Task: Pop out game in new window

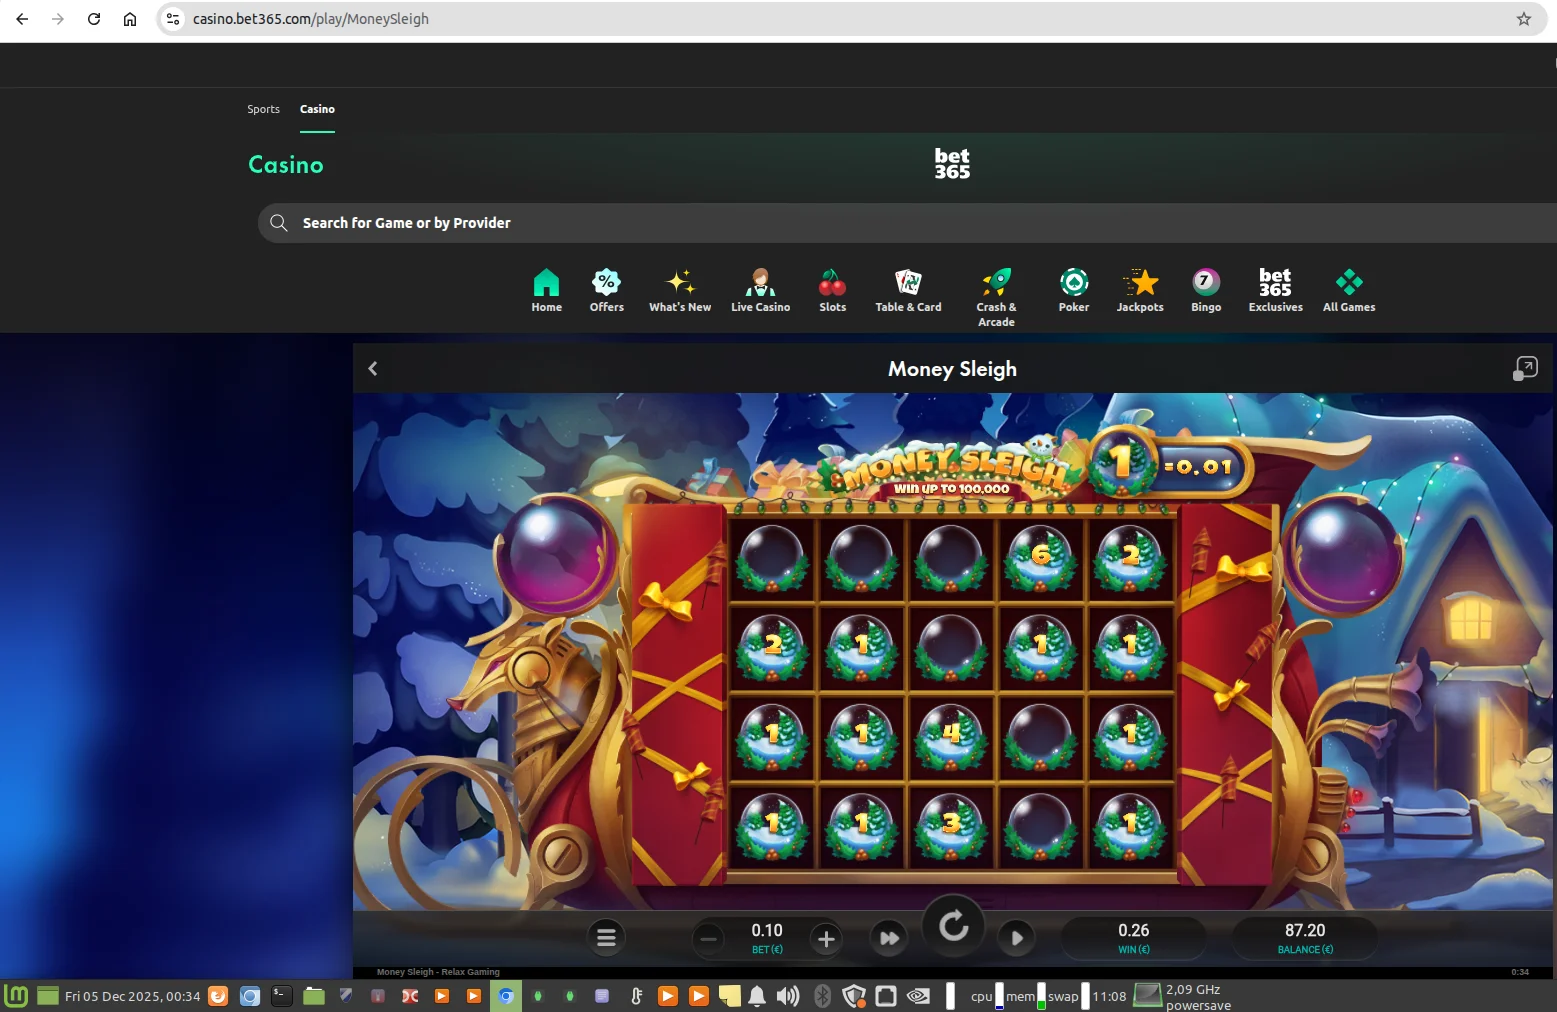Action: pyautogui.click(x=1525, y=369)
